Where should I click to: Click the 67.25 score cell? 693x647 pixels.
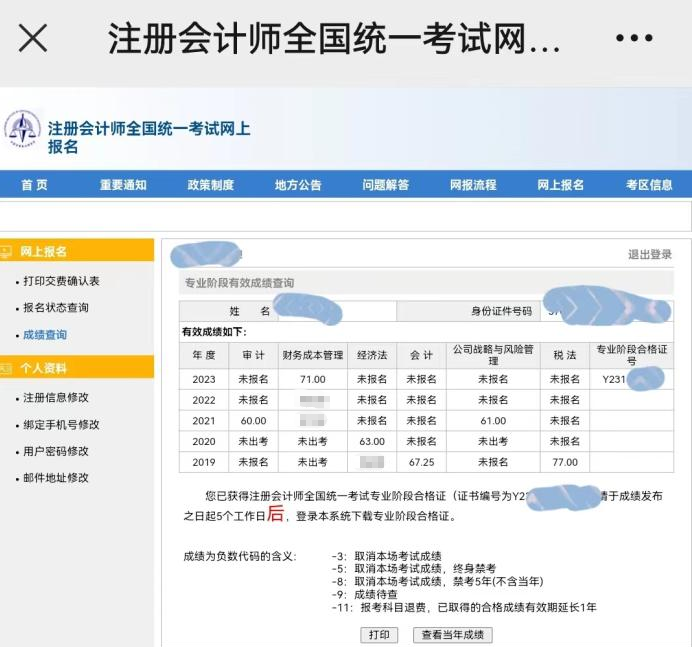421,462
